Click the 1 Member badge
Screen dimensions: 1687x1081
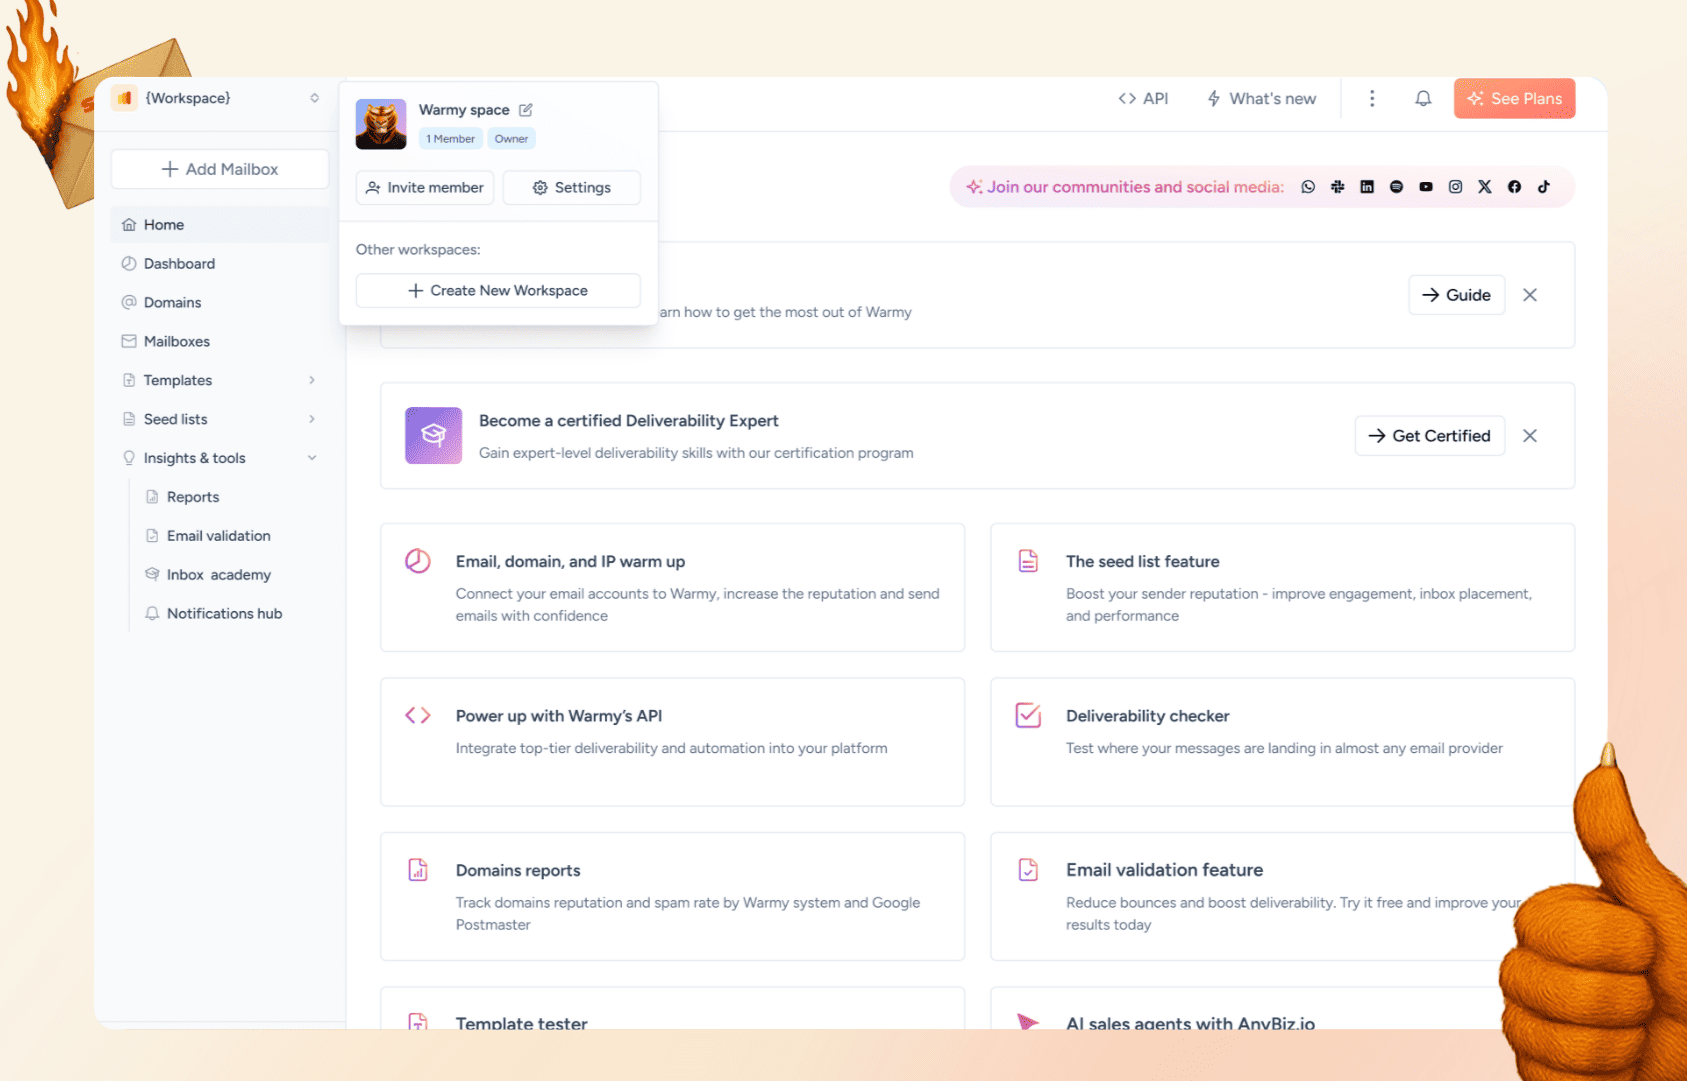(x=451, y=139)
